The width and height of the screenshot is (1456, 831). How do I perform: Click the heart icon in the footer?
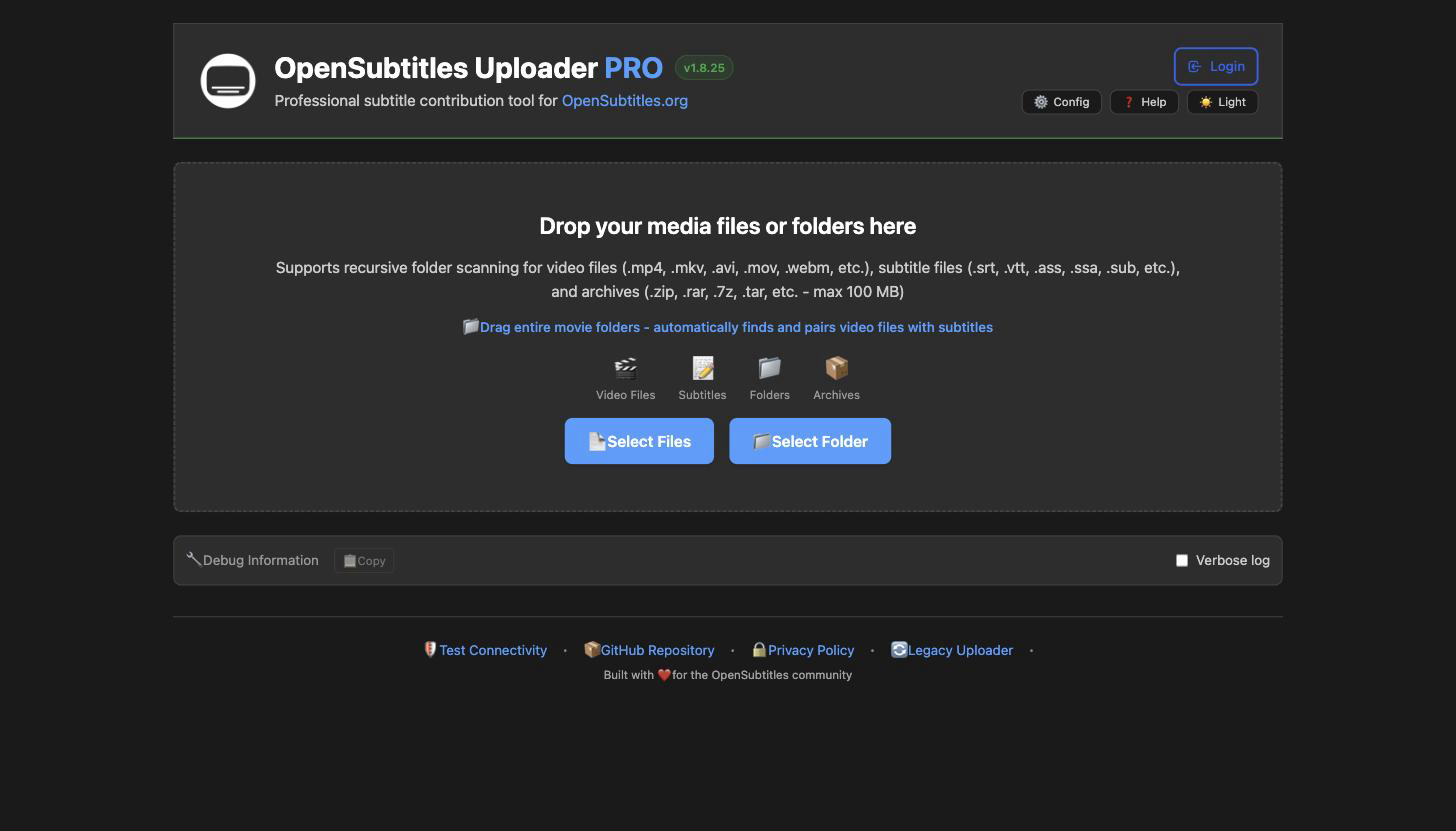[x=664, y=675]
